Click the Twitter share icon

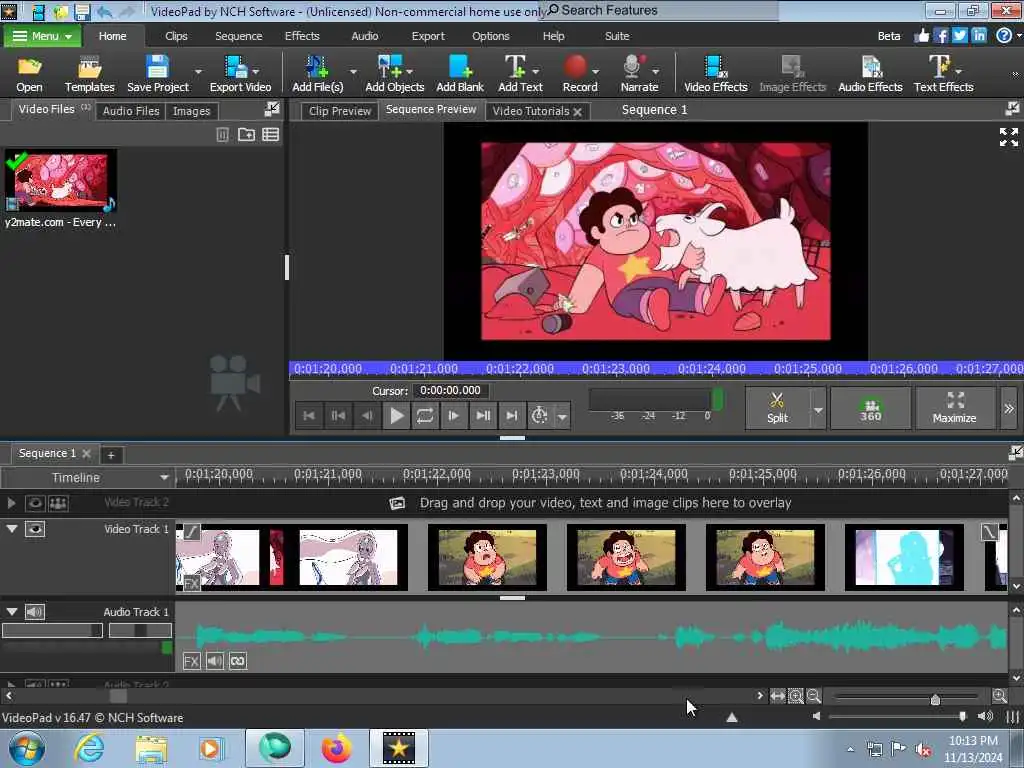[x=959, y=36]
